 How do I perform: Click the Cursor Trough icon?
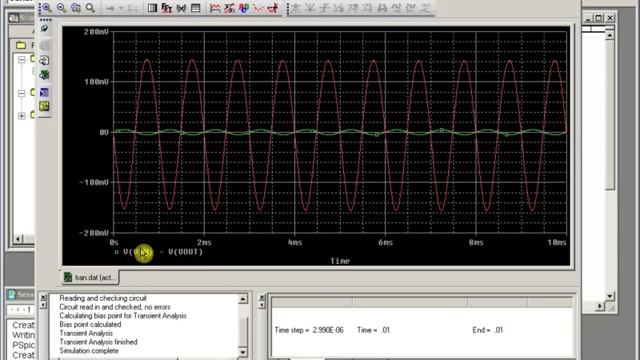pyautogui.click(x=311, y=8)
